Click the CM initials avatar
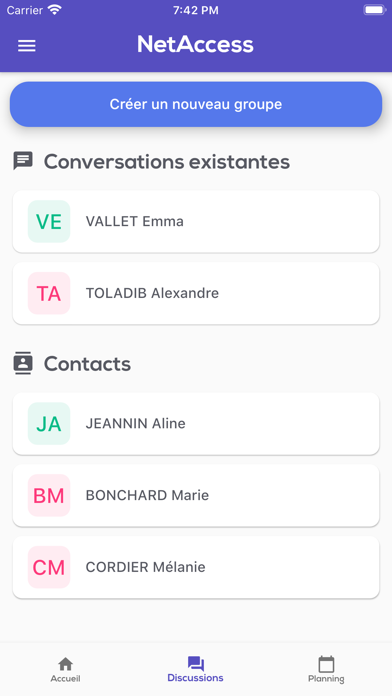392x696 pixels. pyautogui.click(x=49, y=567)
